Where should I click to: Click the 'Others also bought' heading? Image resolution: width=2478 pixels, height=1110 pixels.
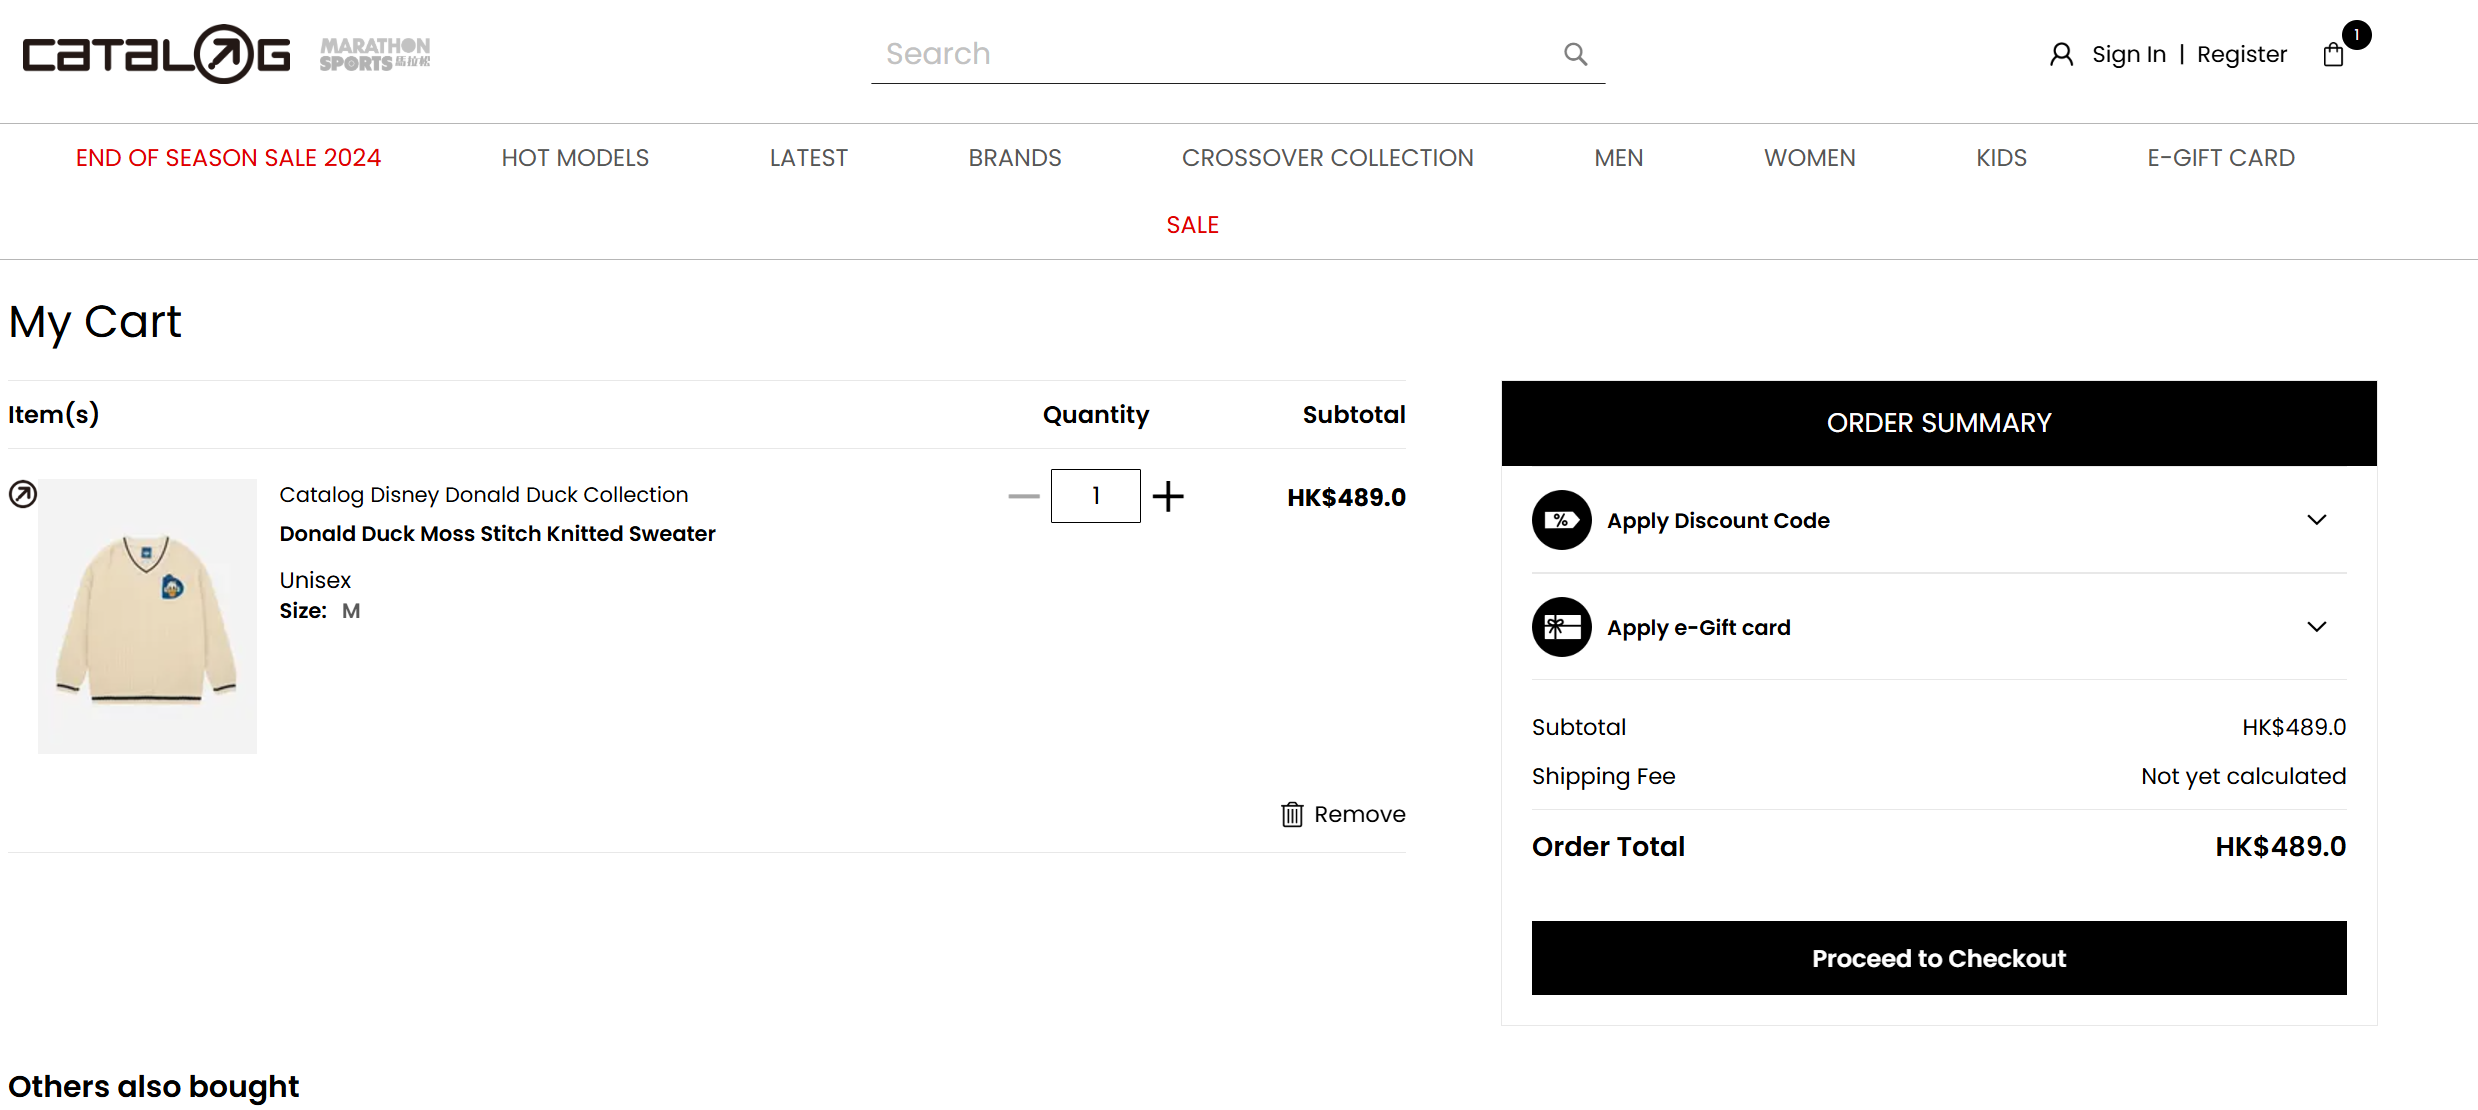153,1086
